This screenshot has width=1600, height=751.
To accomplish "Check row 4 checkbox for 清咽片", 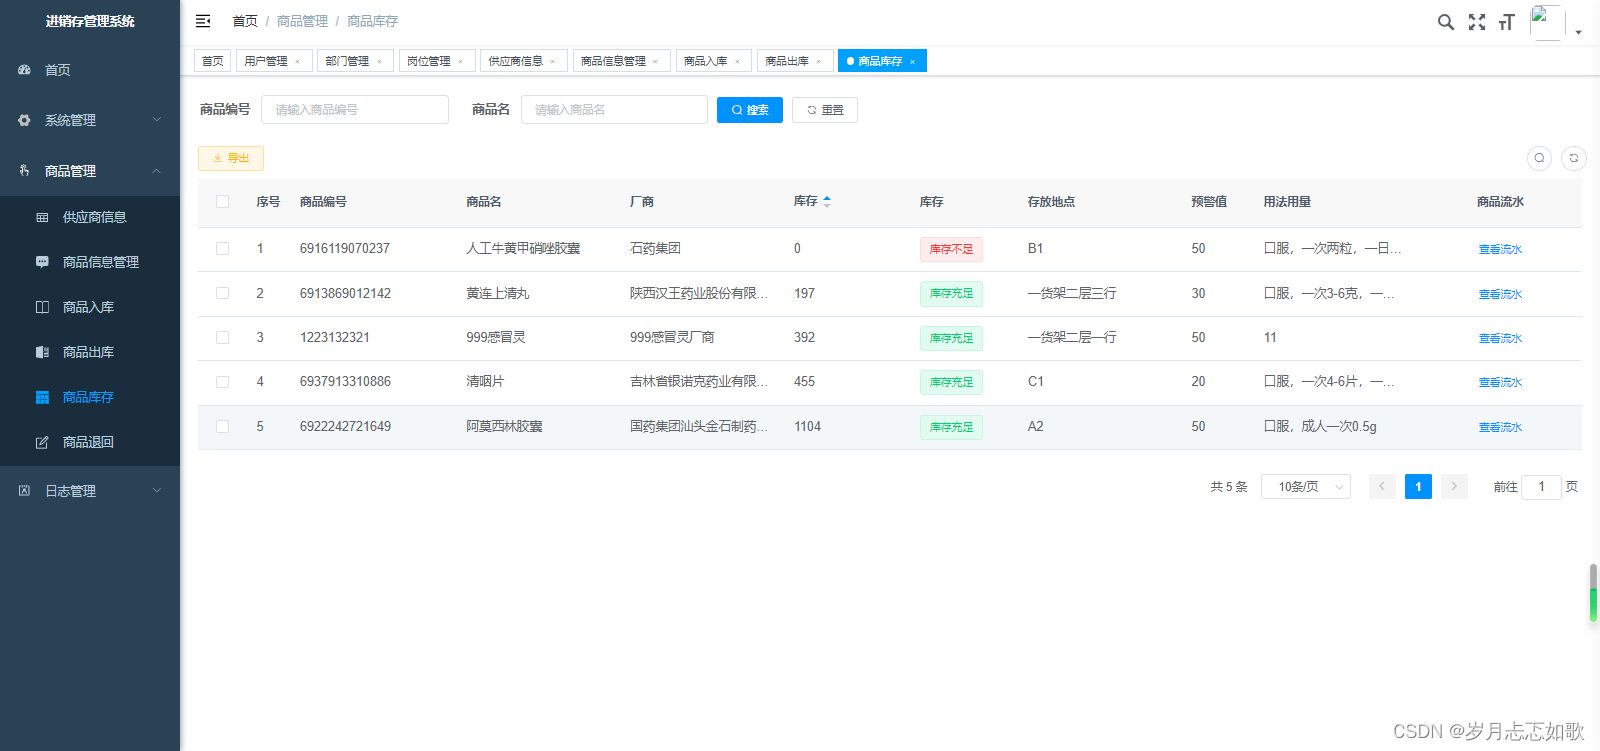I will click(x=222, y=382).
